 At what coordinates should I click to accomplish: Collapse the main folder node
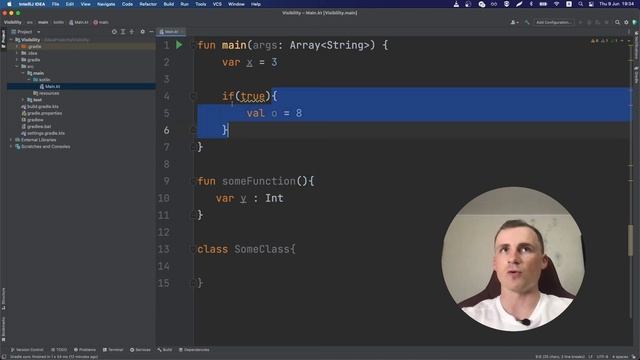click(x=23, y=73)
